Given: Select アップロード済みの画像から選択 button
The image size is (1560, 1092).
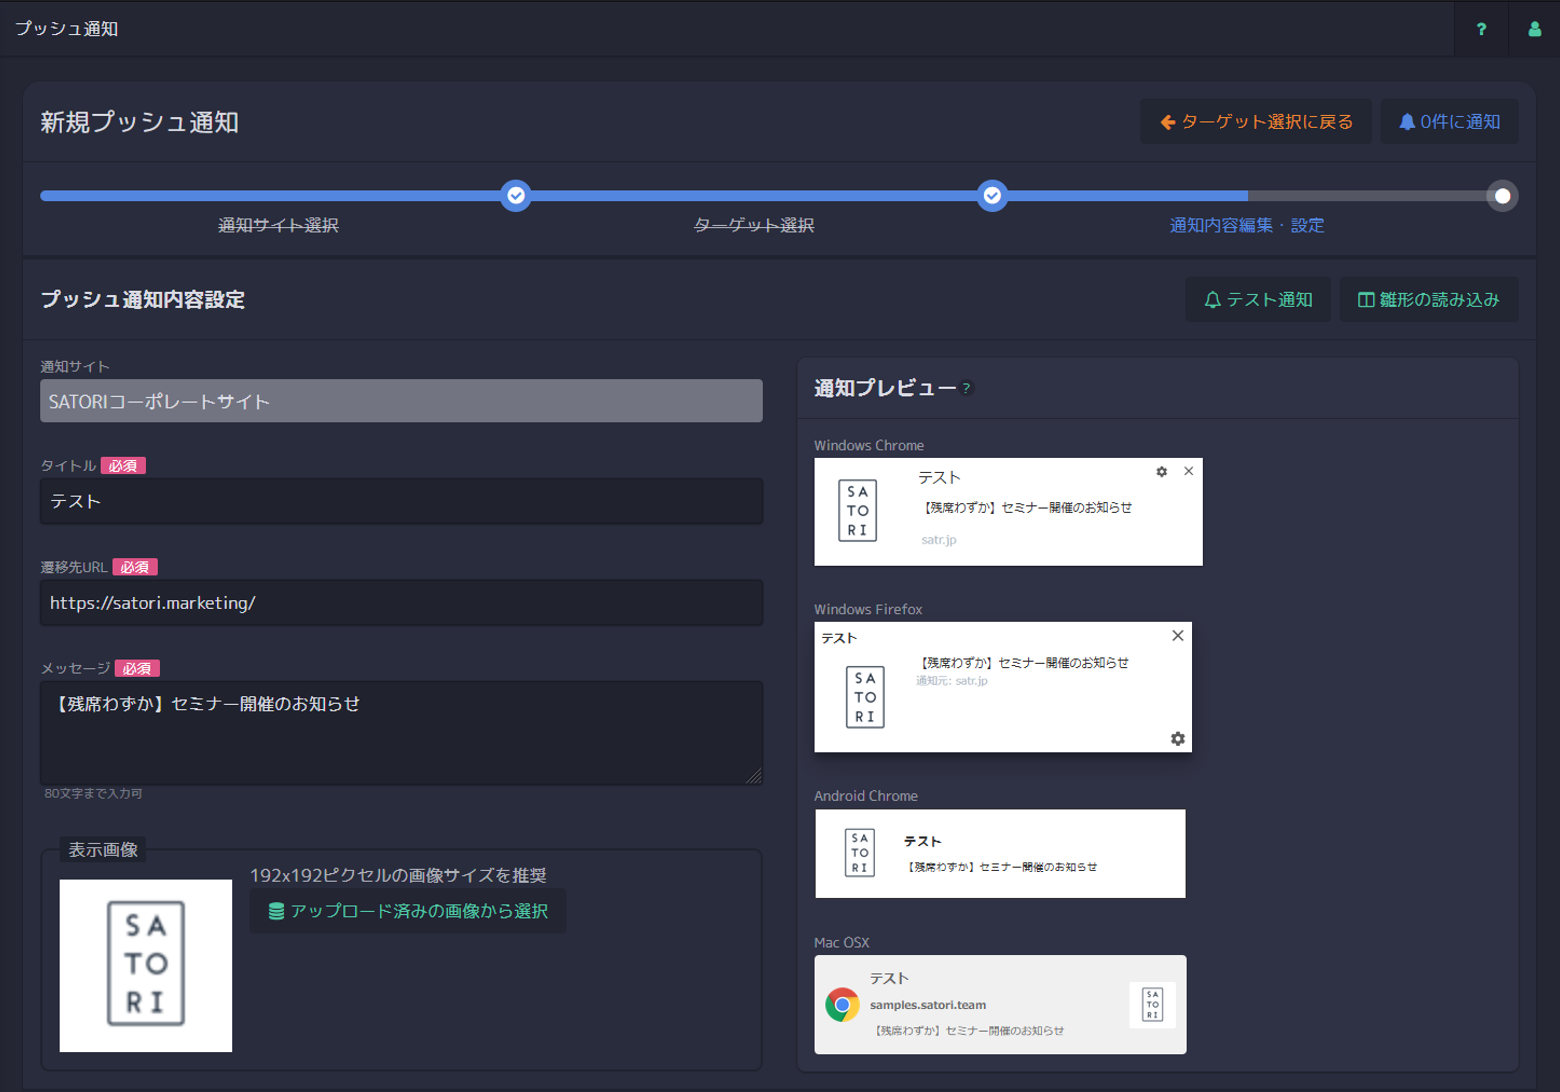Looking at the screenshot, I should (x=407, y=911).
